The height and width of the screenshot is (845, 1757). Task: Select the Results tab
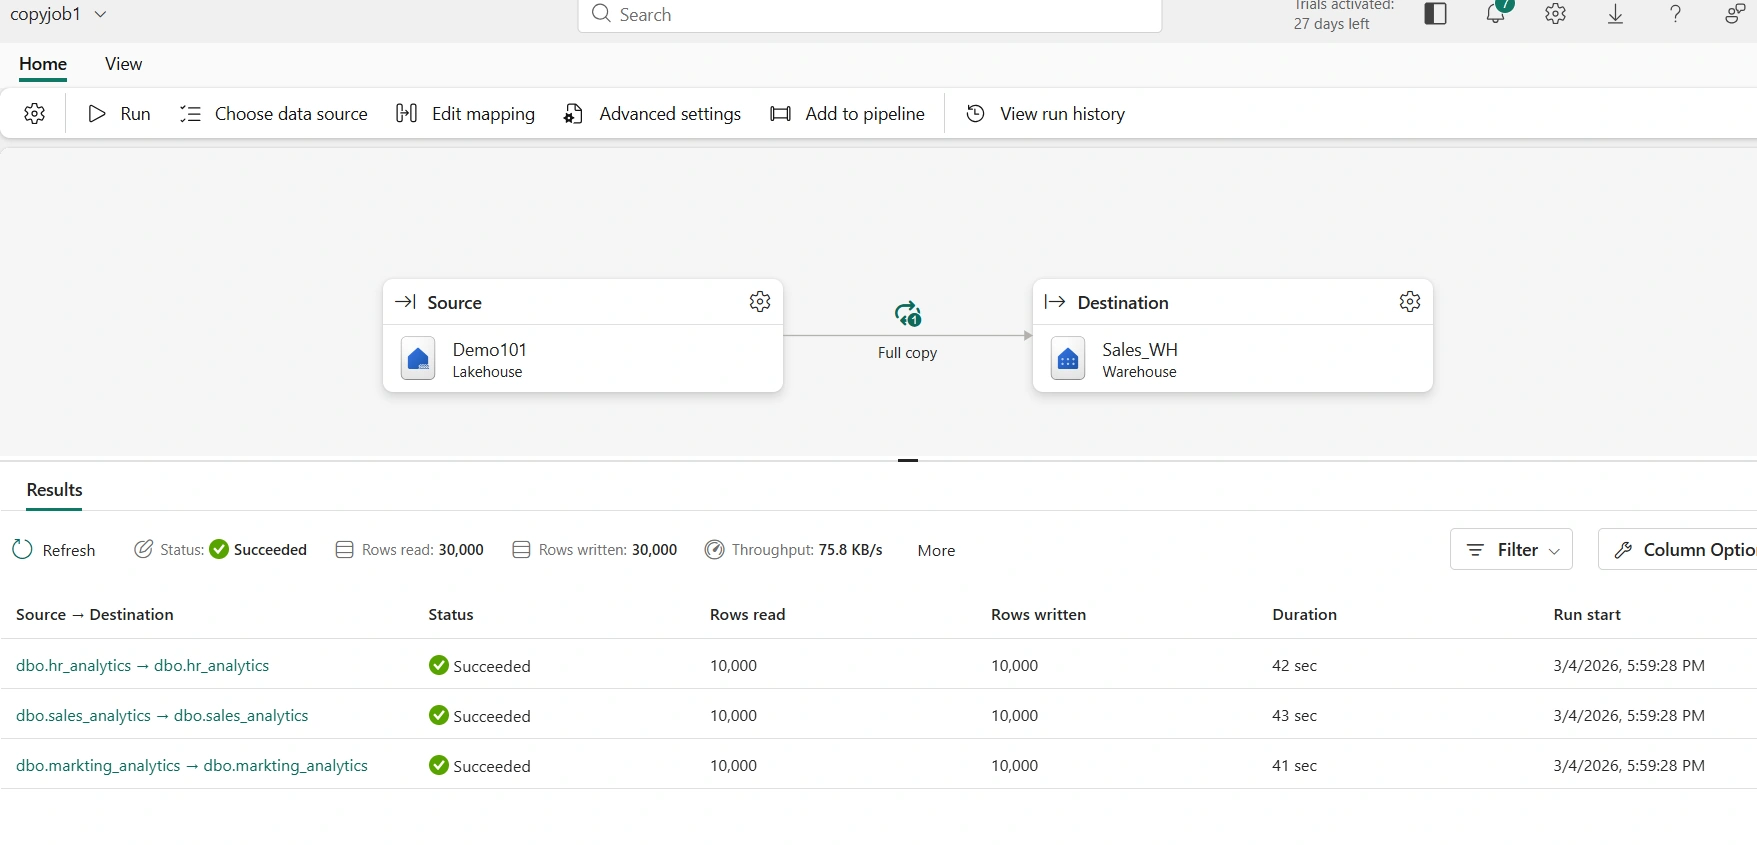54,490
